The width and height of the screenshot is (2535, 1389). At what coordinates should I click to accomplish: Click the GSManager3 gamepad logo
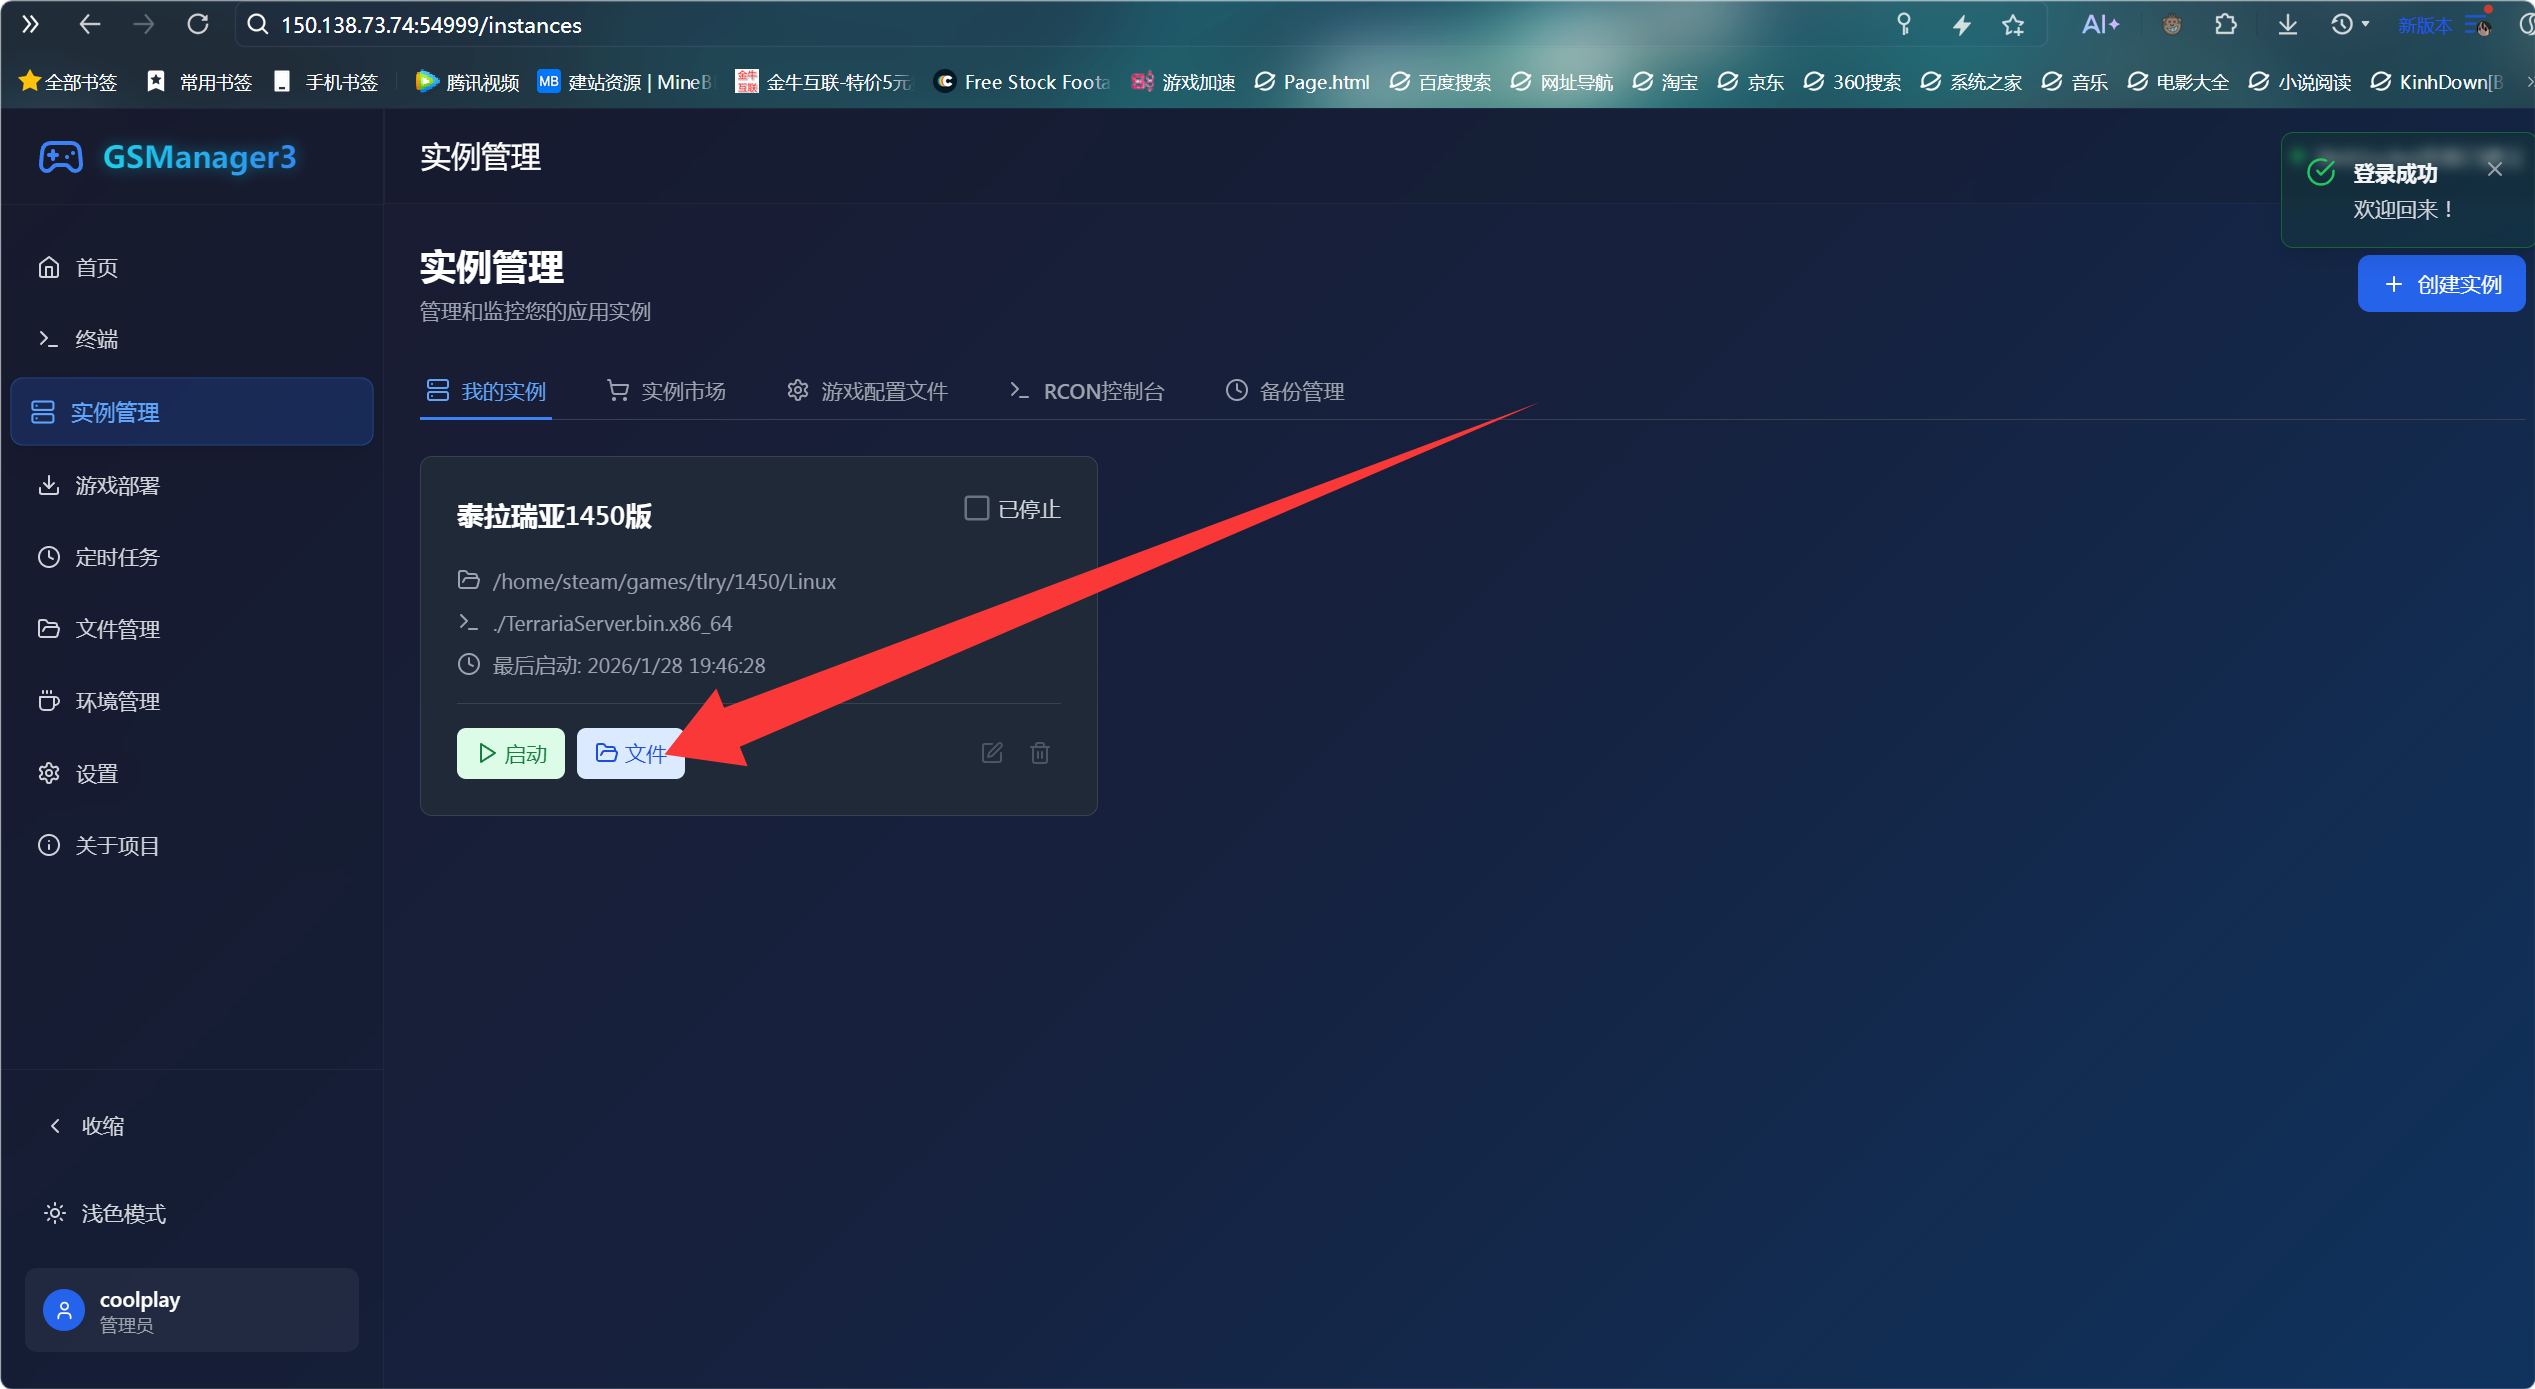tap(61, 157)
